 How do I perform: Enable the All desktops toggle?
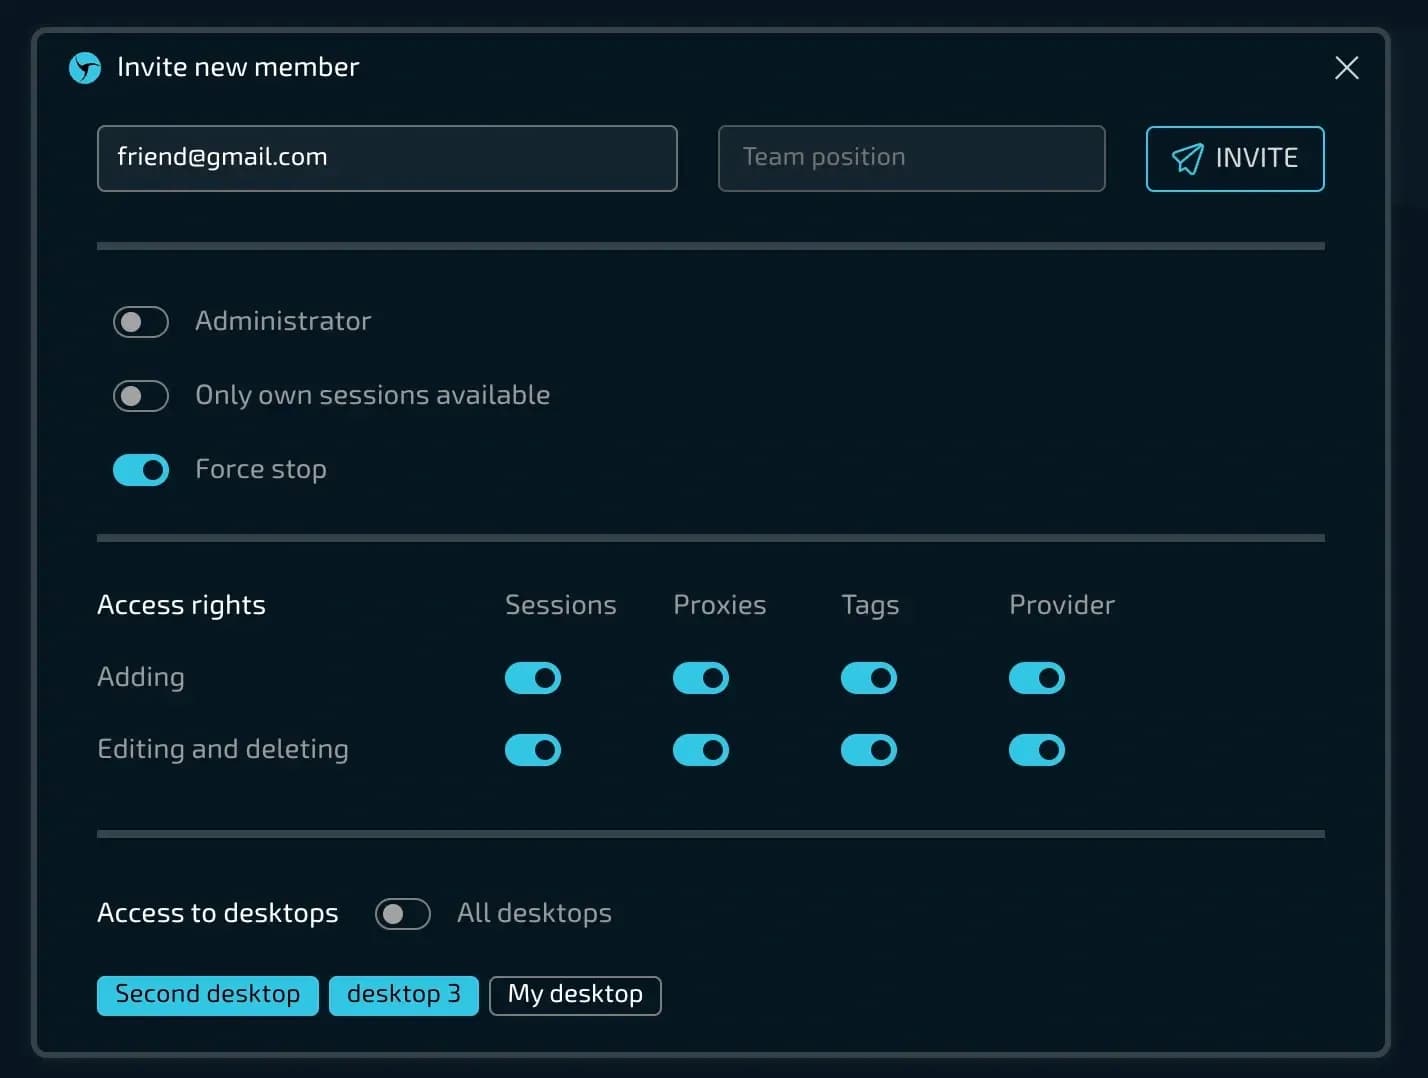click(403, 914)
